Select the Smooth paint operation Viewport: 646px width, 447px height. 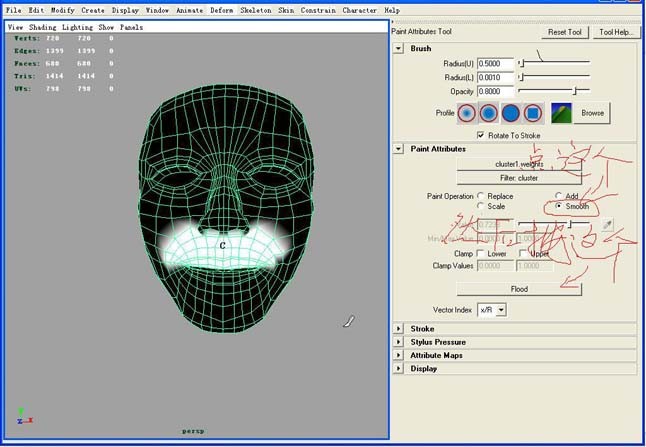tap(559, 206)
